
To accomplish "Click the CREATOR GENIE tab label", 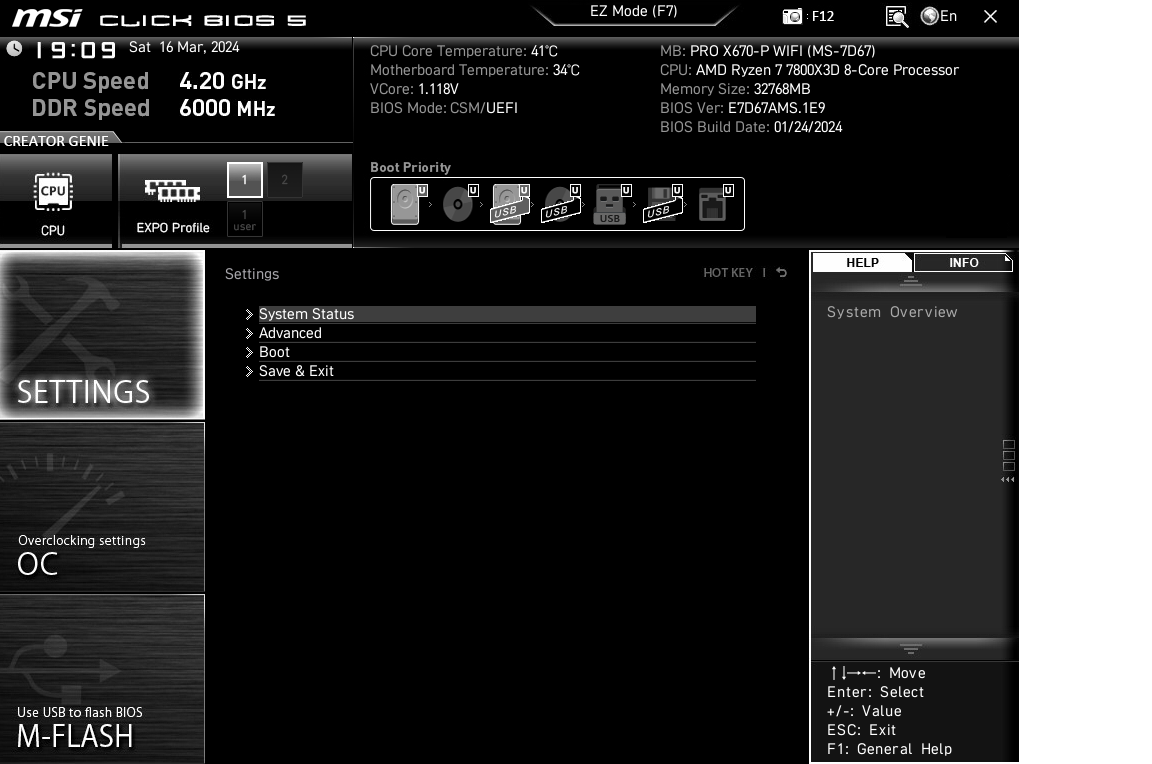I will [56, 141].
